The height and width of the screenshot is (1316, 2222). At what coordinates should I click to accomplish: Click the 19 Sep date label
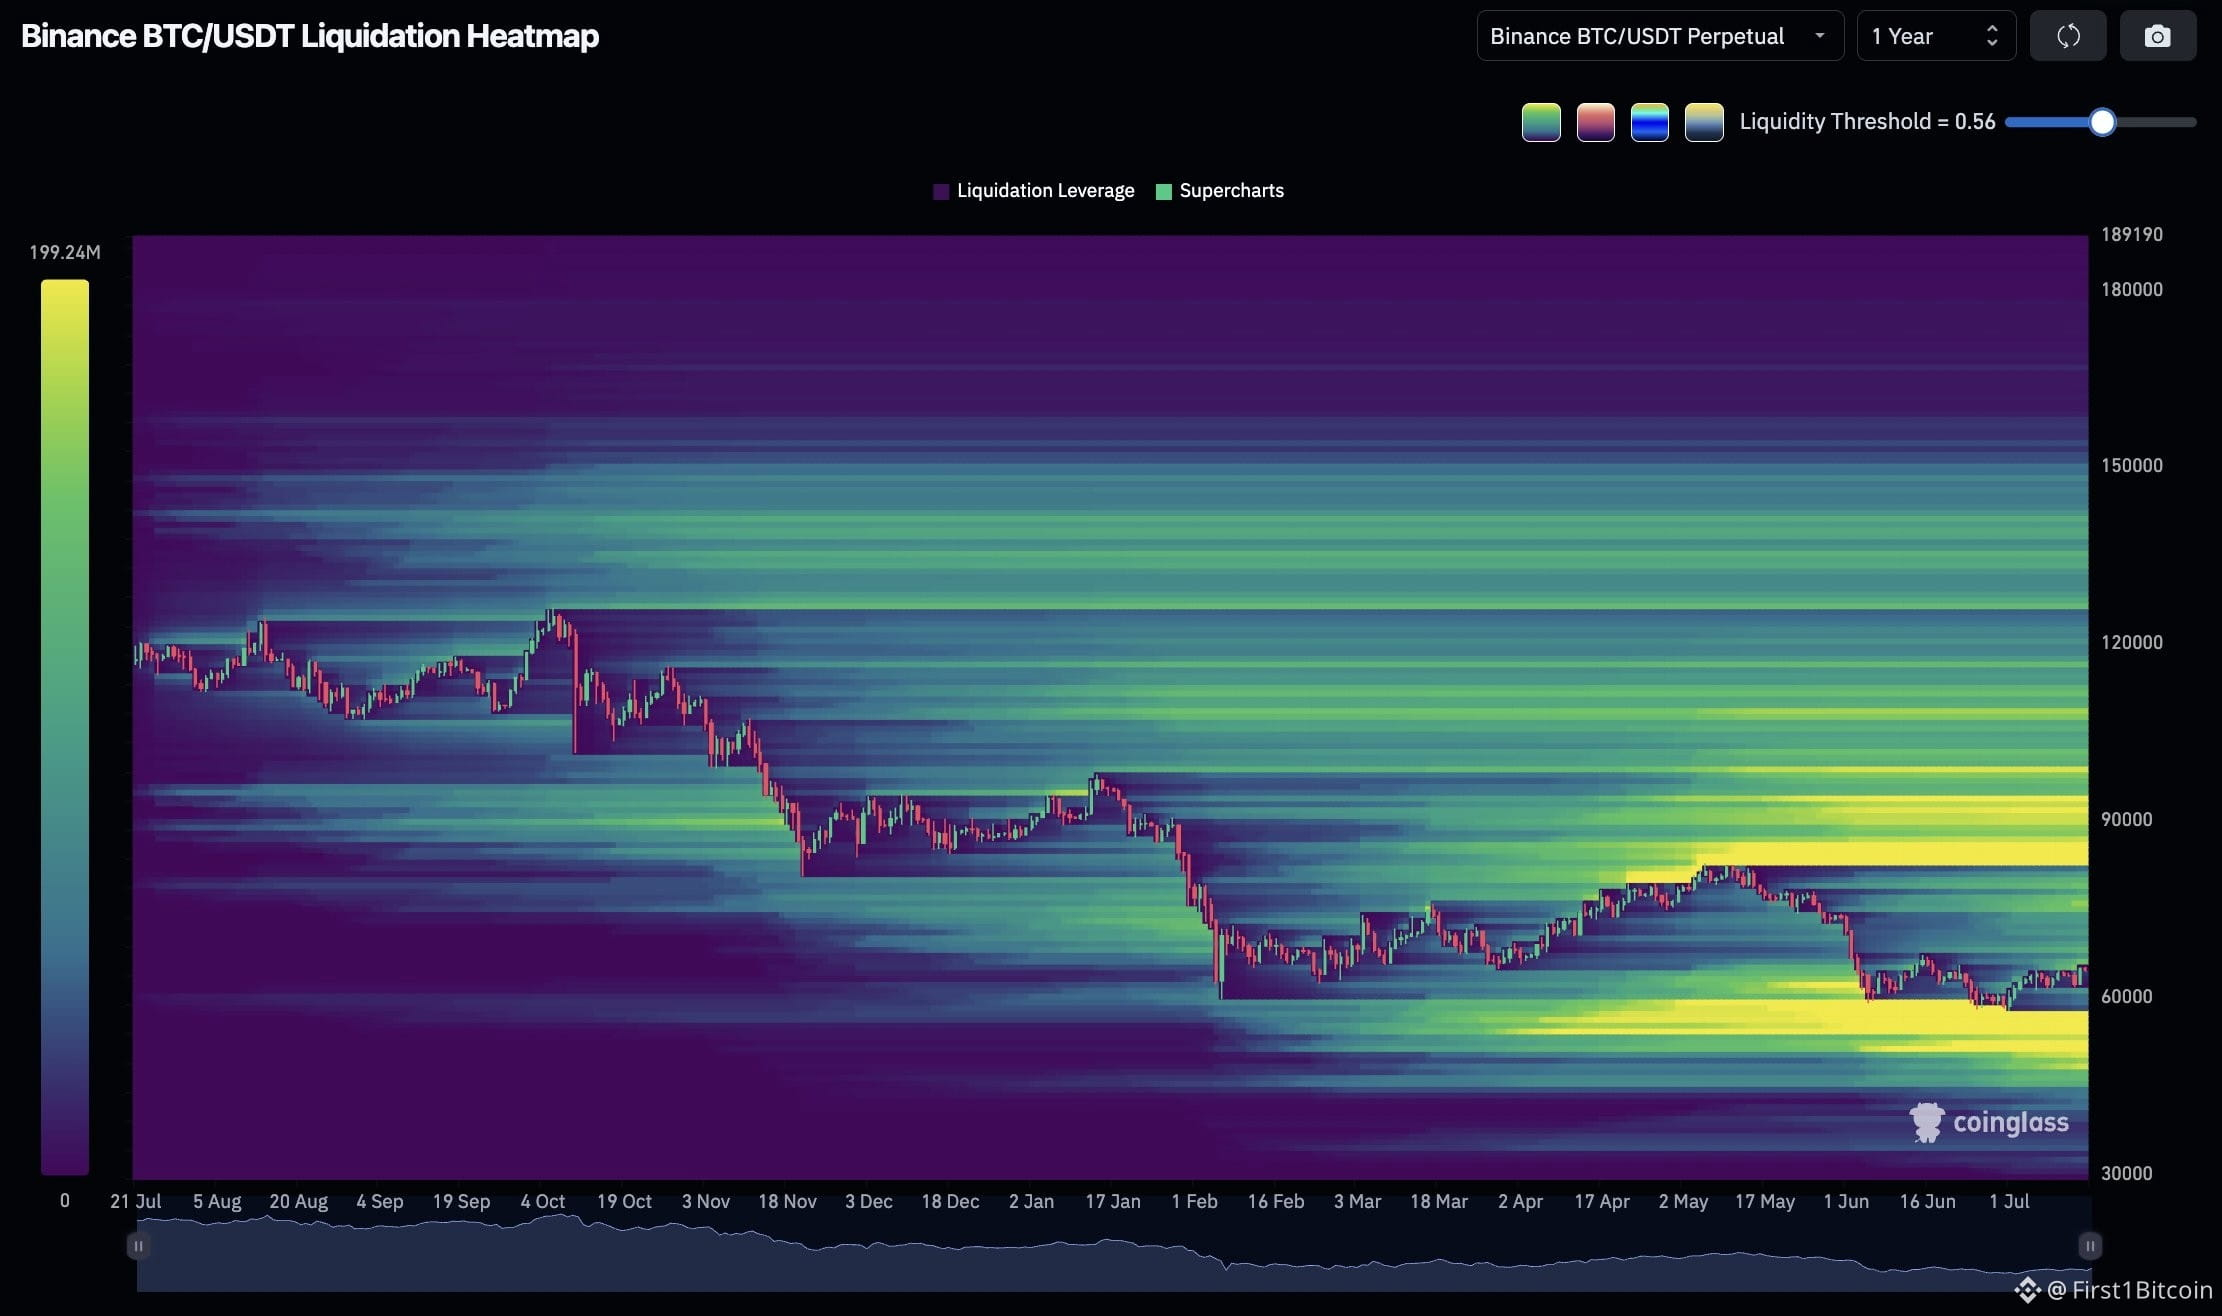point(462,1202)
